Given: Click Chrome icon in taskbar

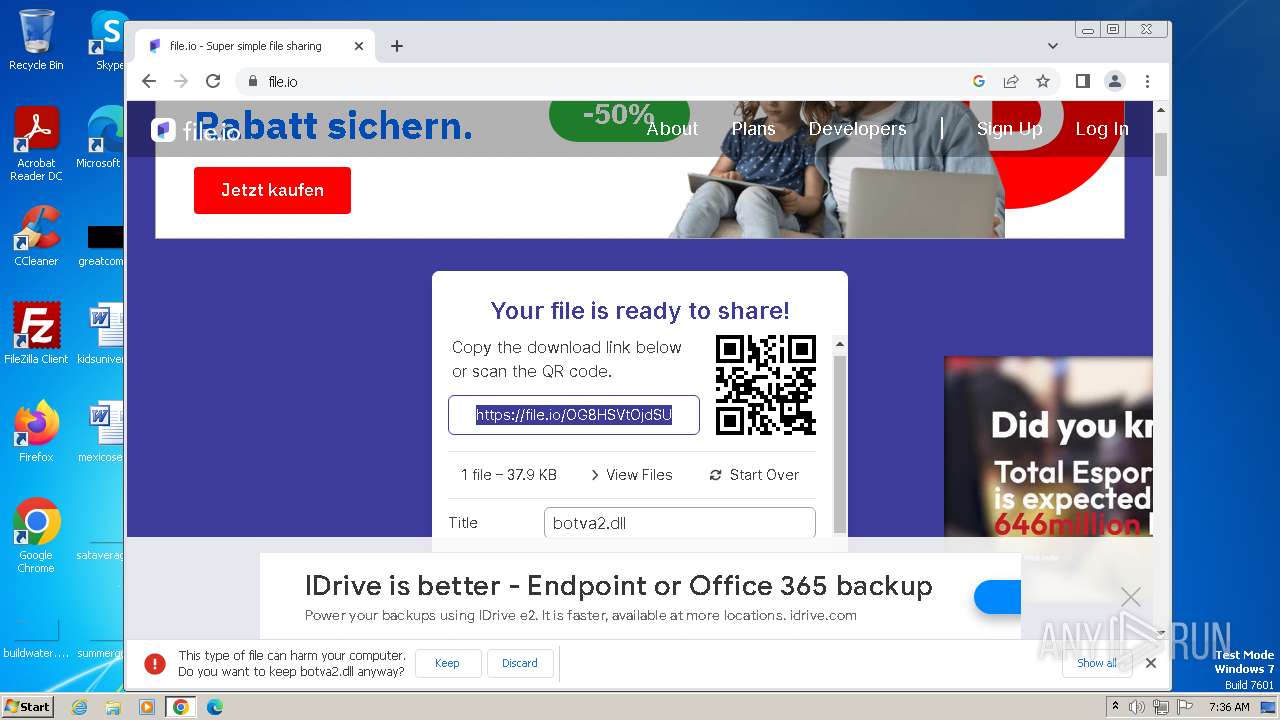Looking at the screenshot, I should [181, 707].
